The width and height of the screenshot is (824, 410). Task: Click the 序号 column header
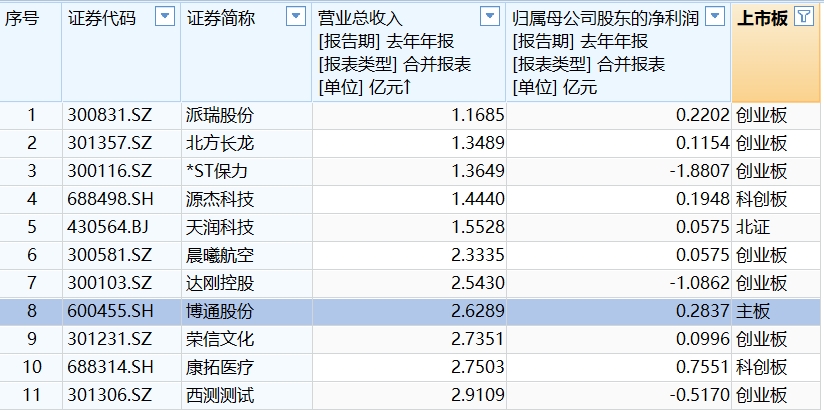click(22, 19)
